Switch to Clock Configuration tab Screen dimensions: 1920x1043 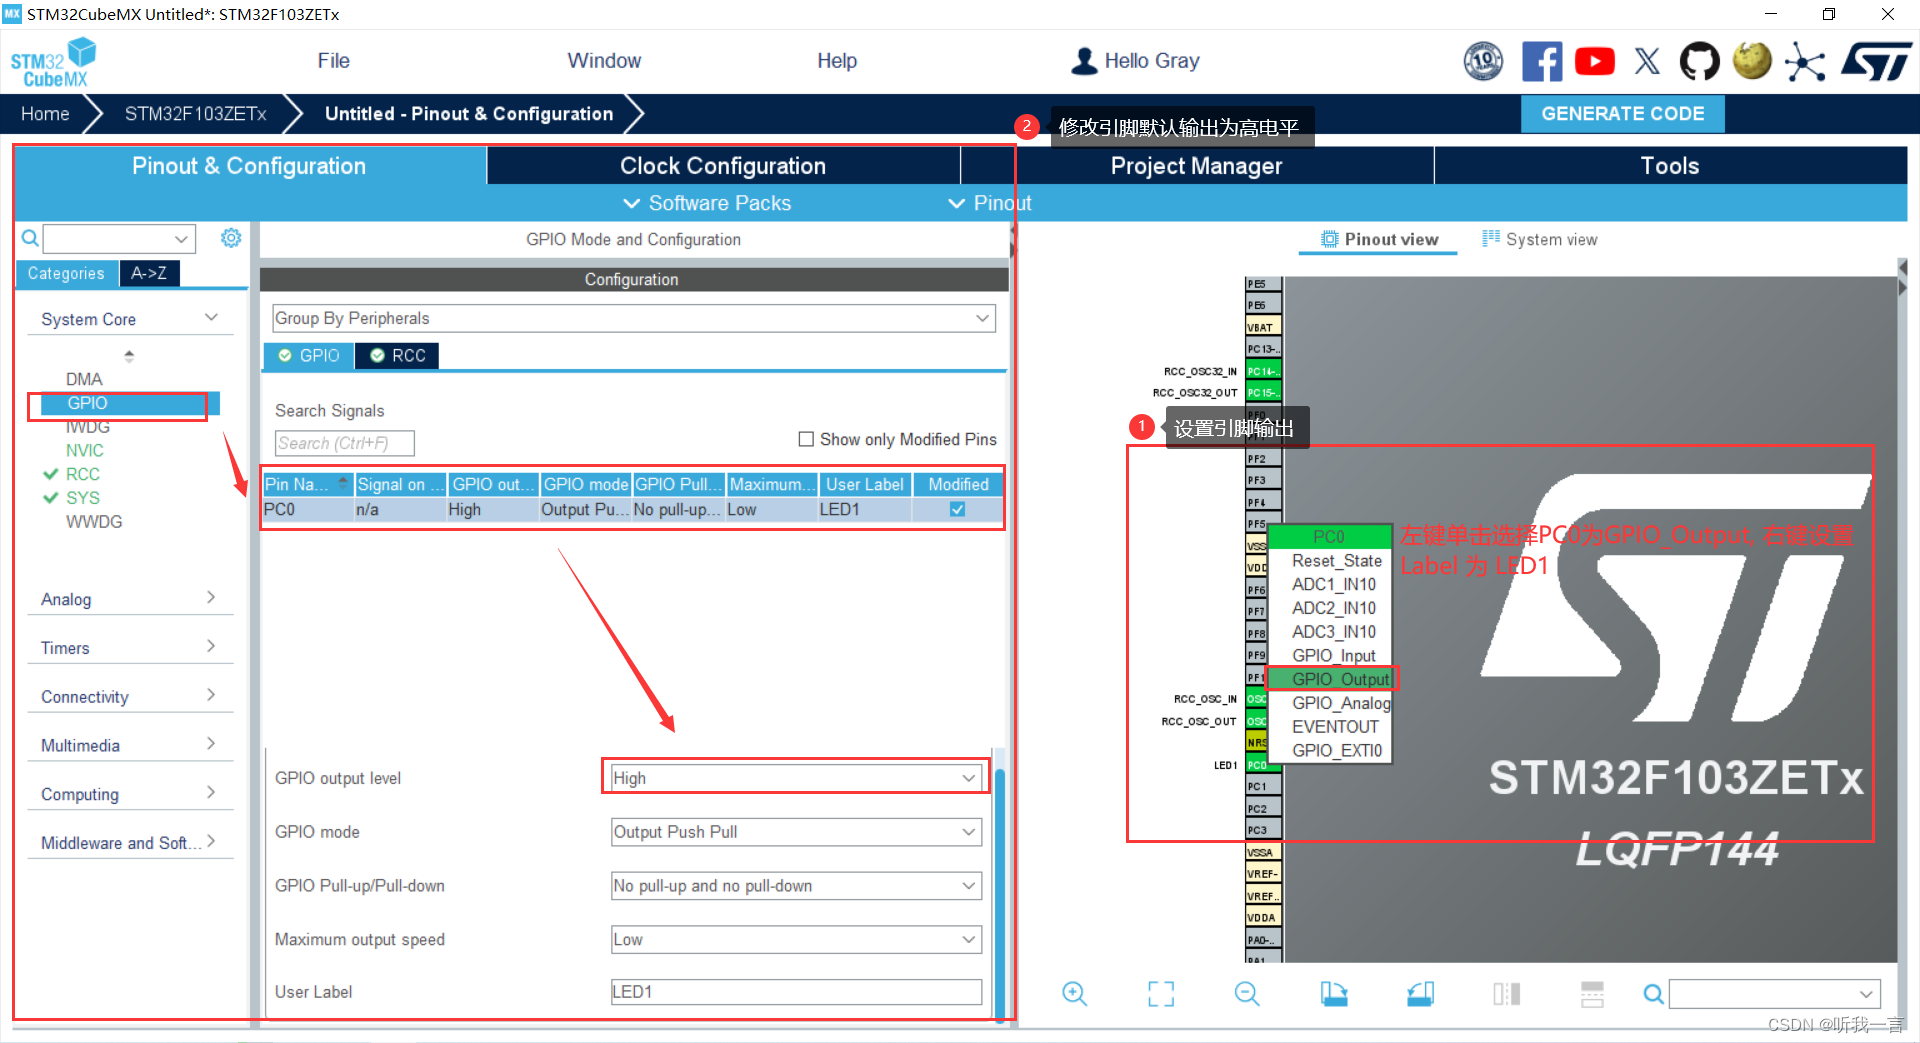click(x=723, y=166)
